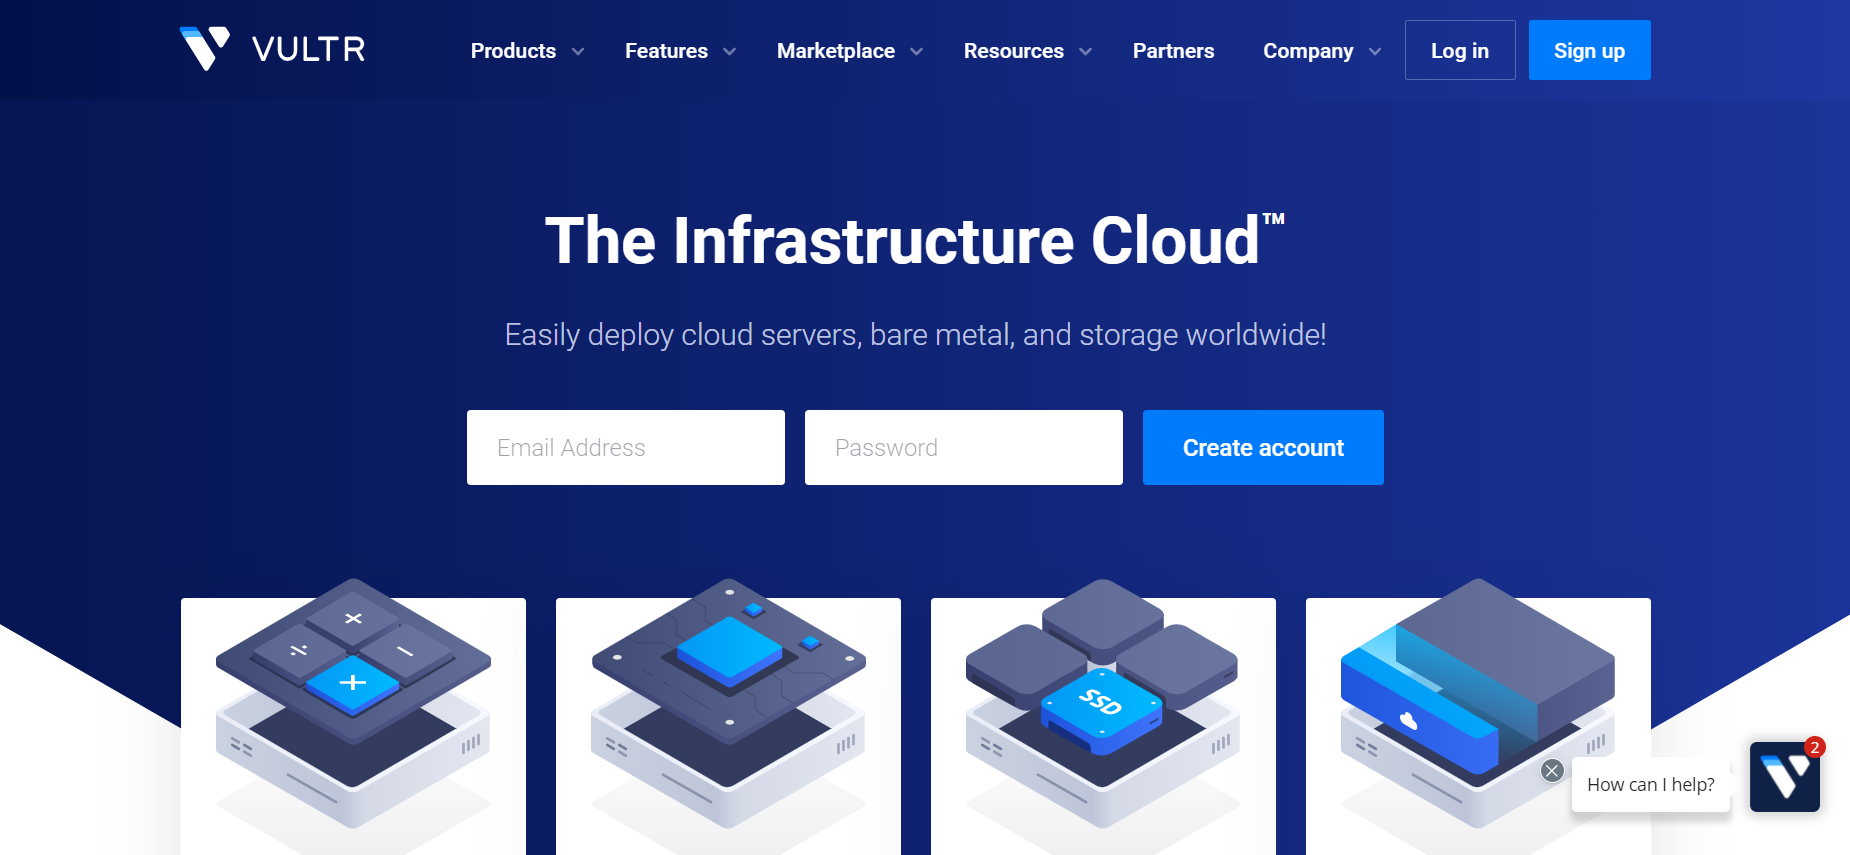The height and width of the screenshot is (855, 1850).
Task: Click the Sign up button
Action: point(1590,50)
